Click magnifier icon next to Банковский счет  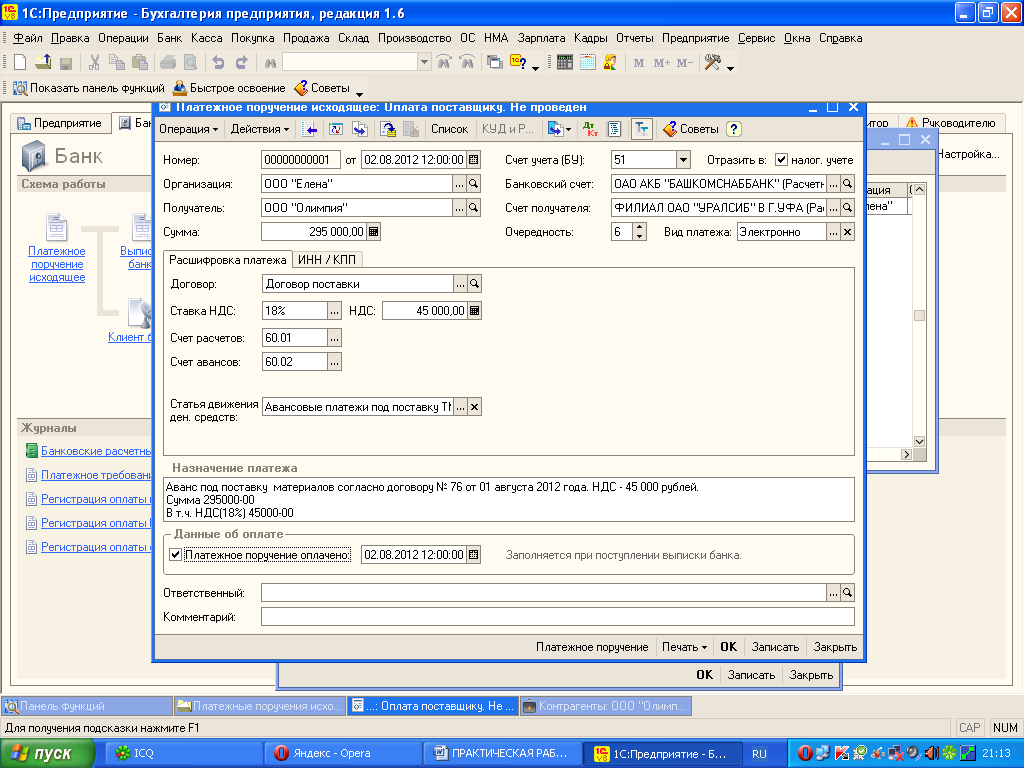[x=848, y=184]
